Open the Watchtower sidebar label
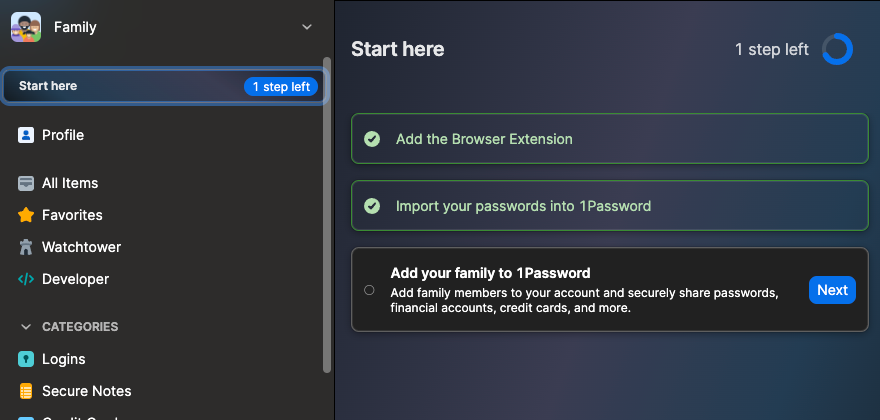 (x=81, y=247)
